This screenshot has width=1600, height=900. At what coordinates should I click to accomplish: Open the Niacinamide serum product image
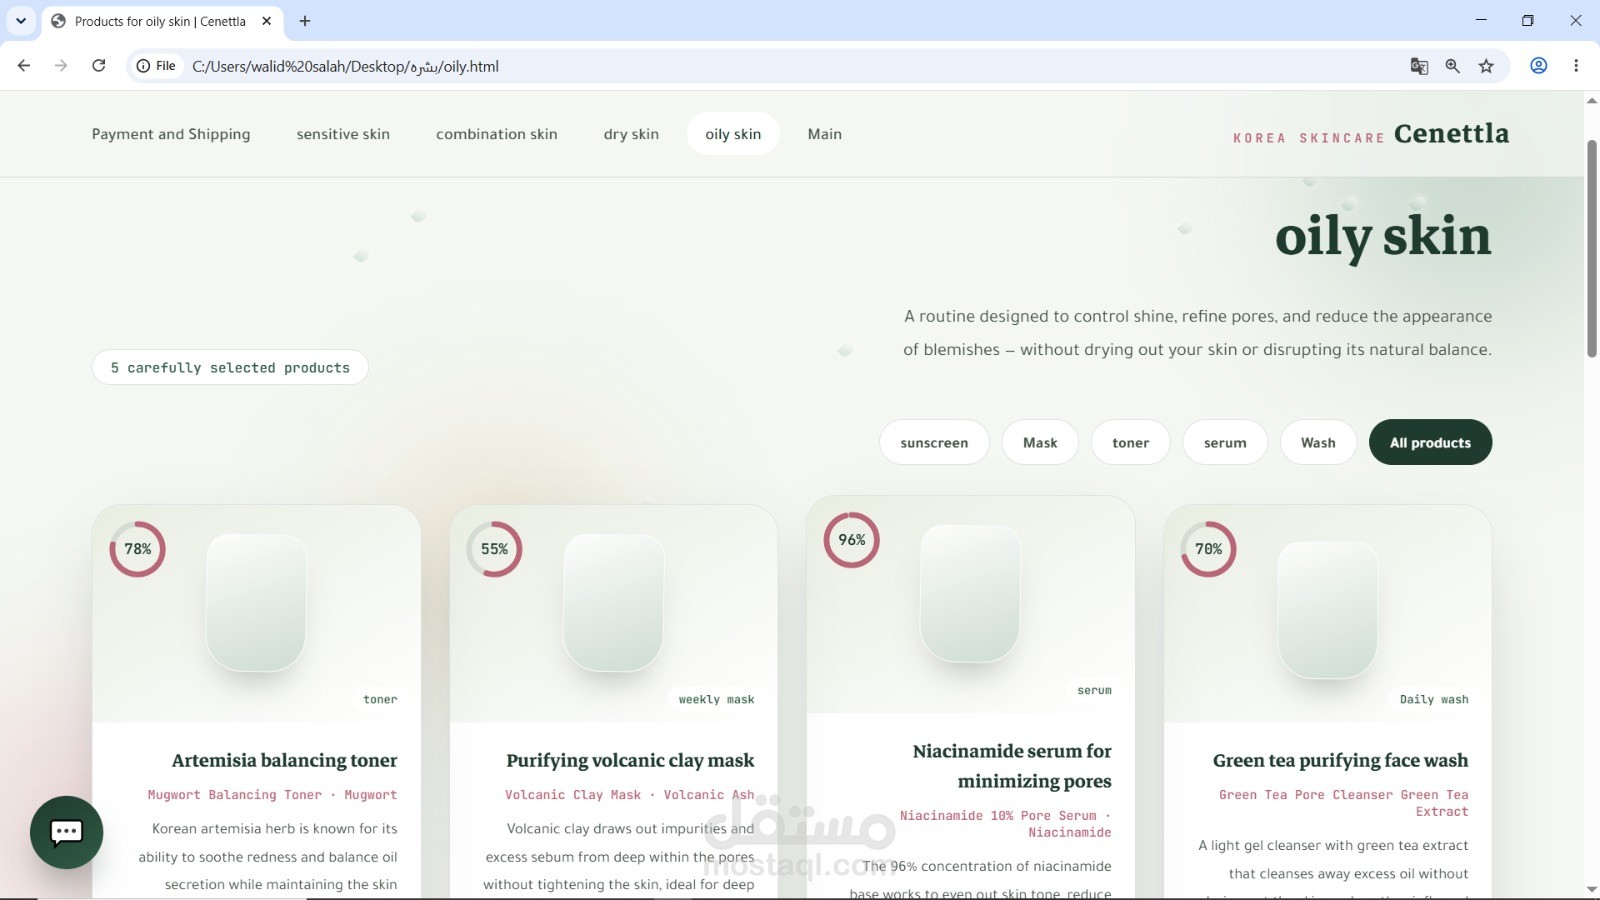970,593
